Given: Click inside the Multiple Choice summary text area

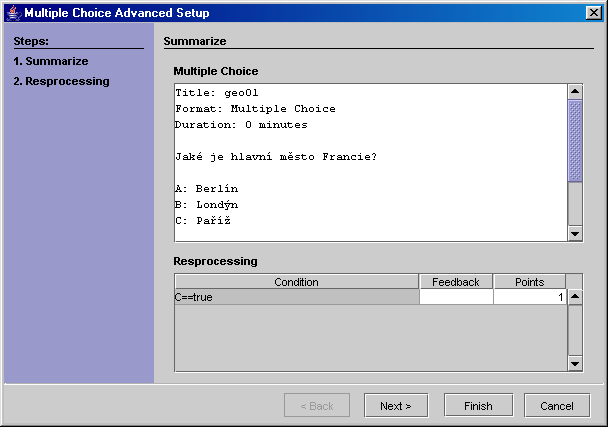Looking at the screenshot, I should (x=371, y=163).
